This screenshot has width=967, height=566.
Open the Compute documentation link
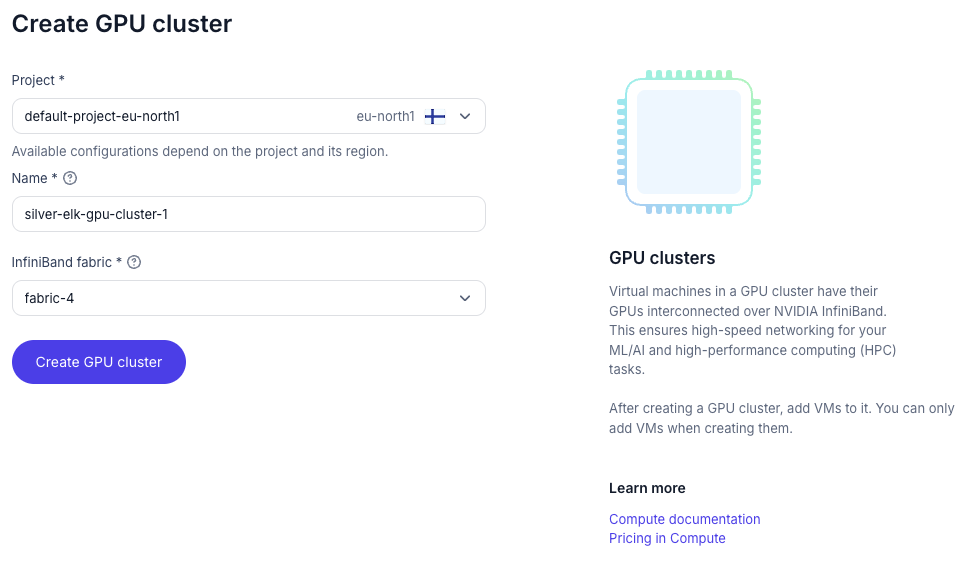pyautogui.click(x=684, y=519)
